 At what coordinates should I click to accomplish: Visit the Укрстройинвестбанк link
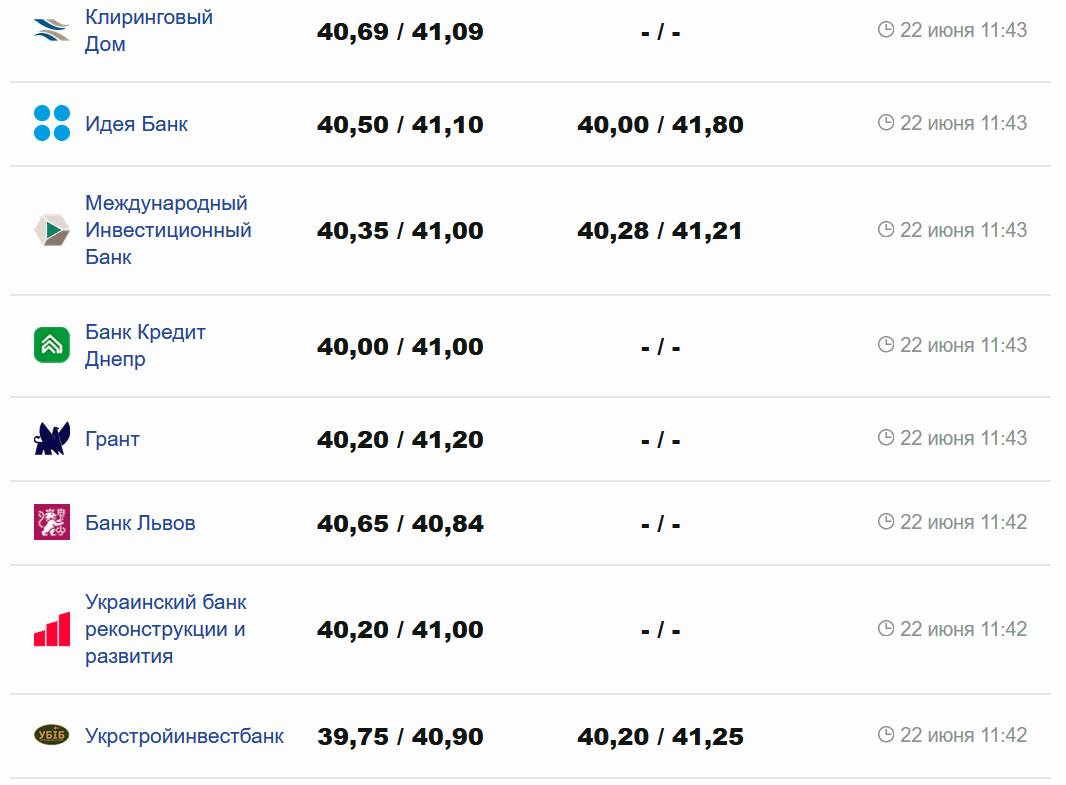(184, 736)
